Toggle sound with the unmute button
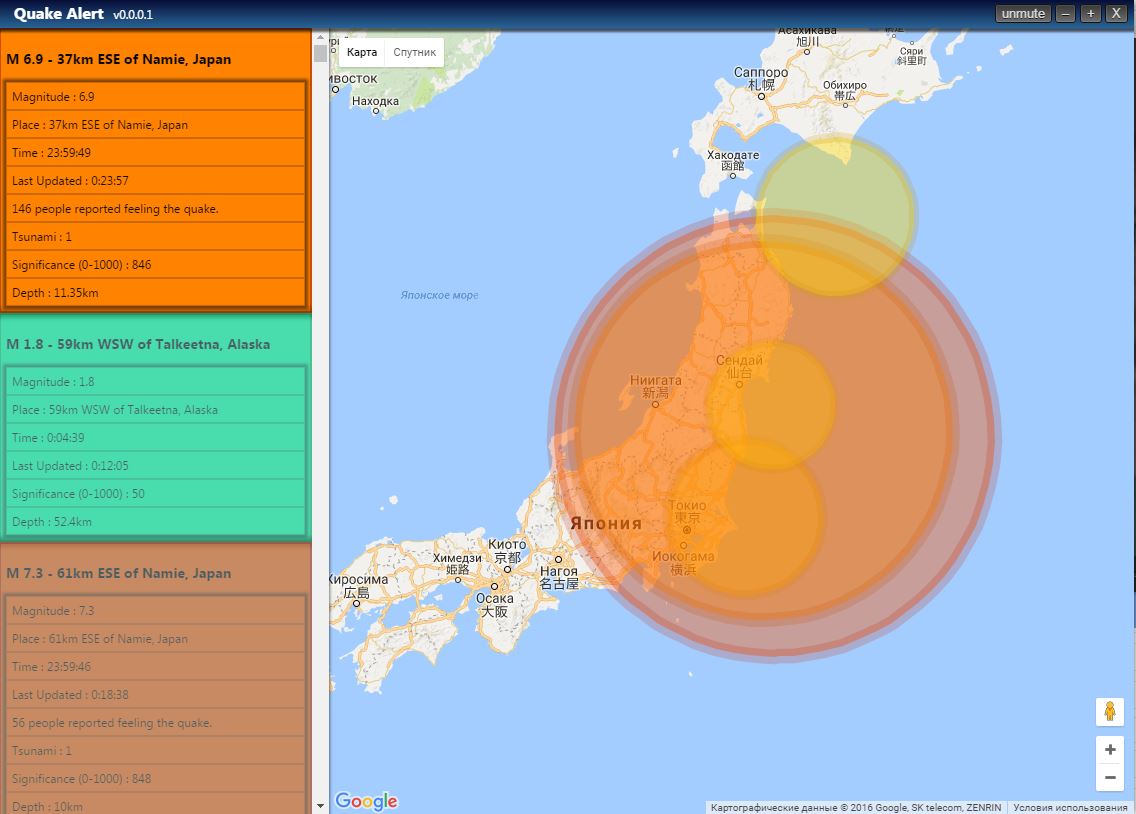The width and height of the screenshot is (1136, 814). [x=1022, y=14]
